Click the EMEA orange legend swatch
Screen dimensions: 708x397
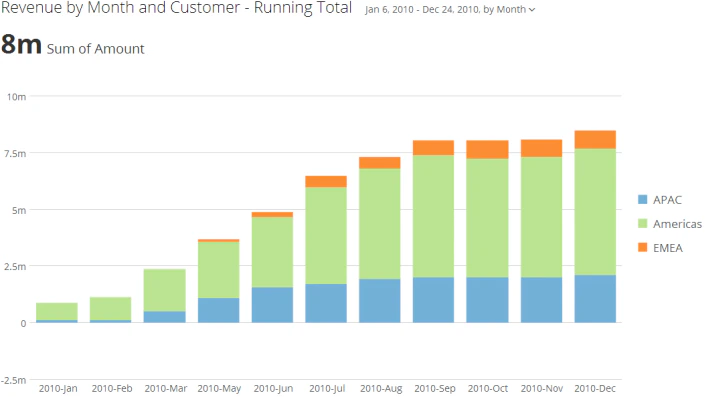643,247
